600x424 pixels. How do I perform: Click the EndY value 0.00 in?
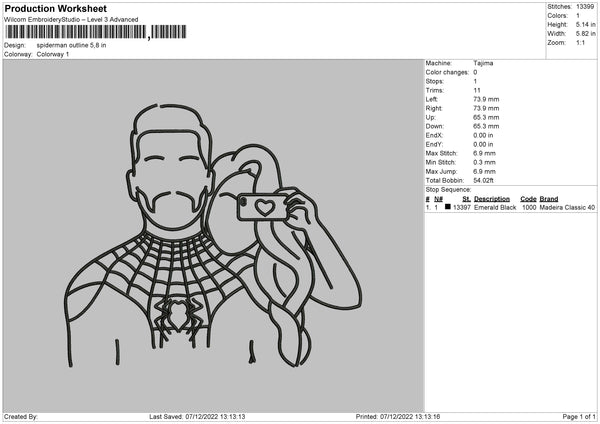[483, 145]
